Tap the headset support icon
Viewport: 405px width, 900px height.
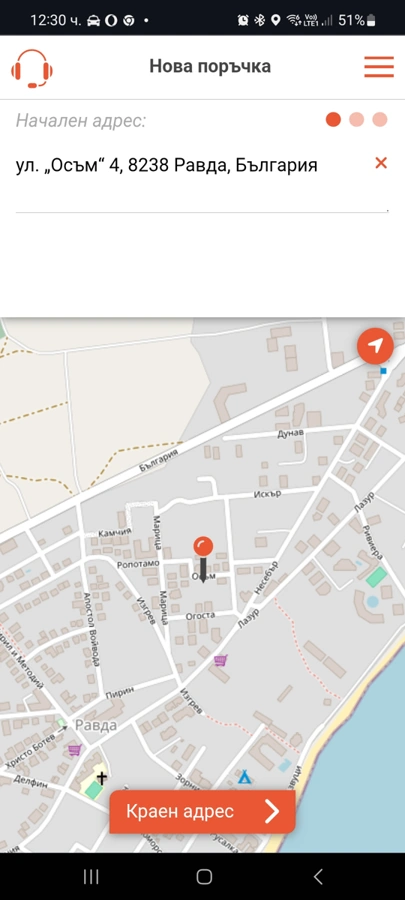[x=32, y=68]
